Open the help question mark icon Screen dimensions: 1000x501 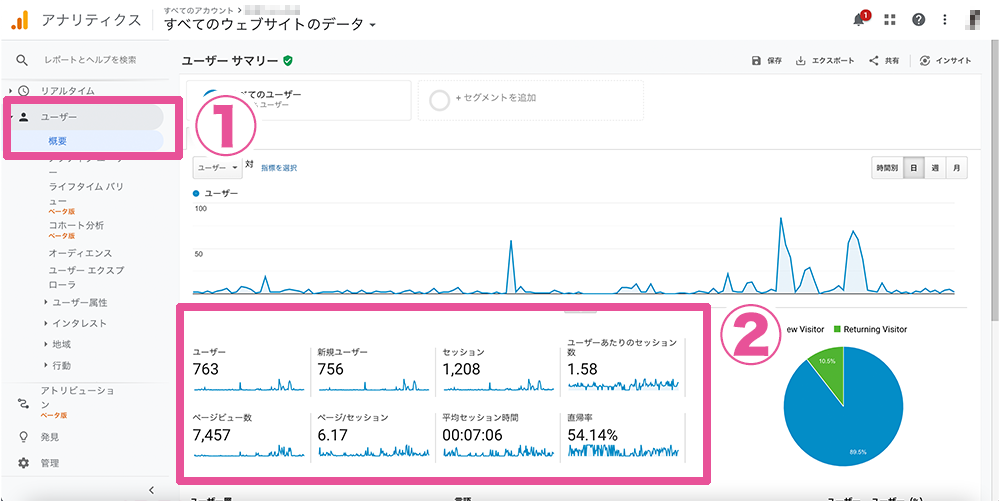point(918,20)
